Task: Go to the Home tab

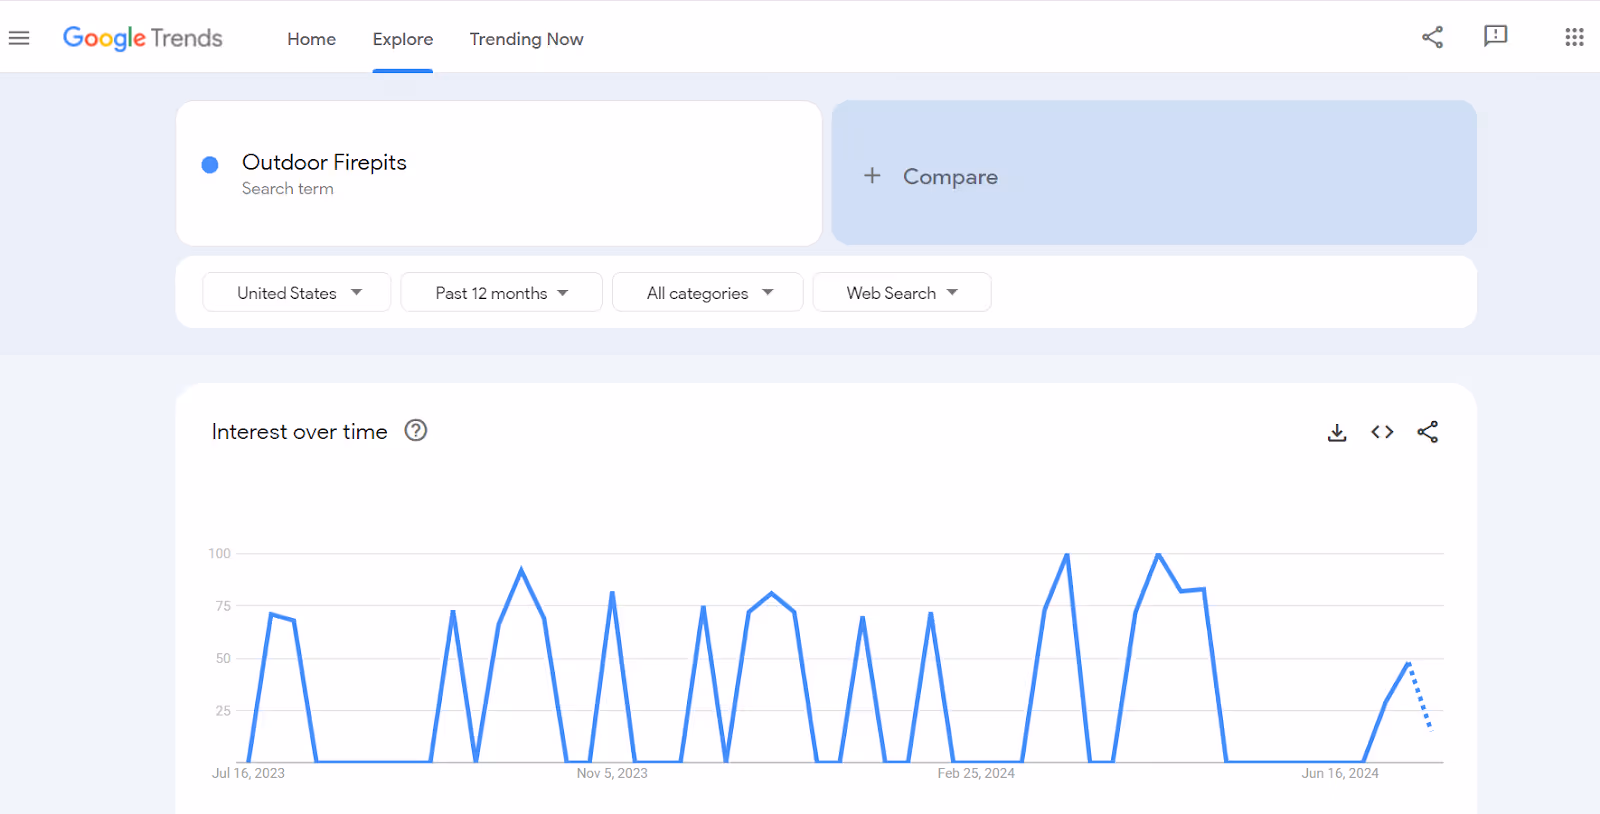Action: click(x=311, y=39)
